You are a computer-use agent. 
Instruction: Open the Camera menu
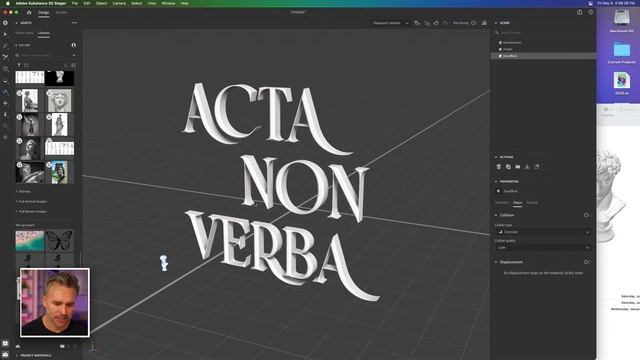coord(119,3)
